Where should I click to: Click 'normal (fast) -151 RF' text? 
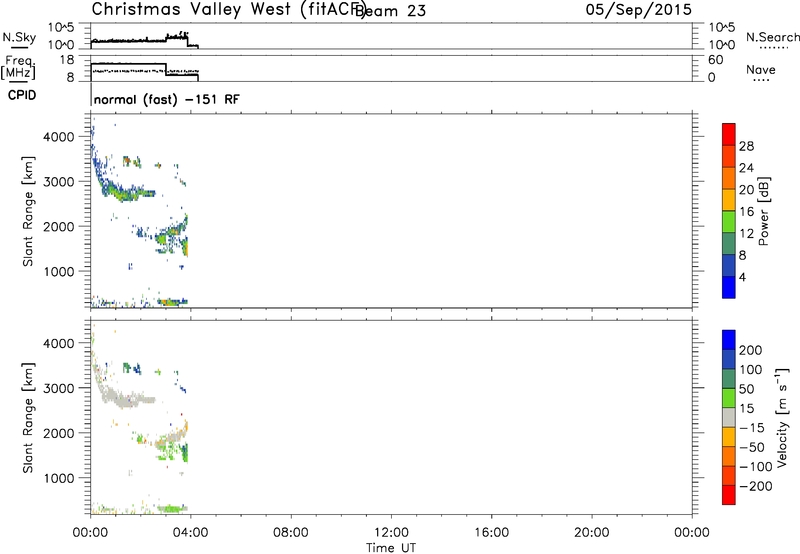pyautogui.click(x=166, y=99)
